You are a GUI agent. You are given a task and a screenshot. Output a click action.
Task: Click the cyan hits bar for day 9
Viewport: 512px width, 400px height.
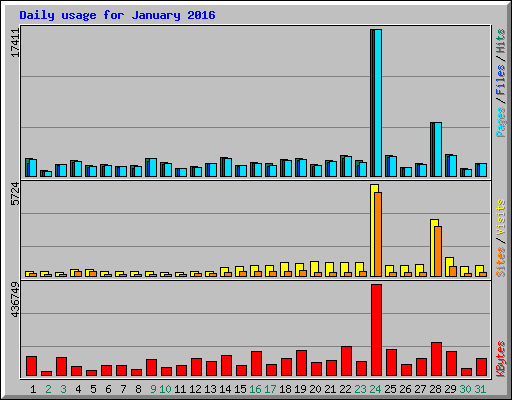153,168
